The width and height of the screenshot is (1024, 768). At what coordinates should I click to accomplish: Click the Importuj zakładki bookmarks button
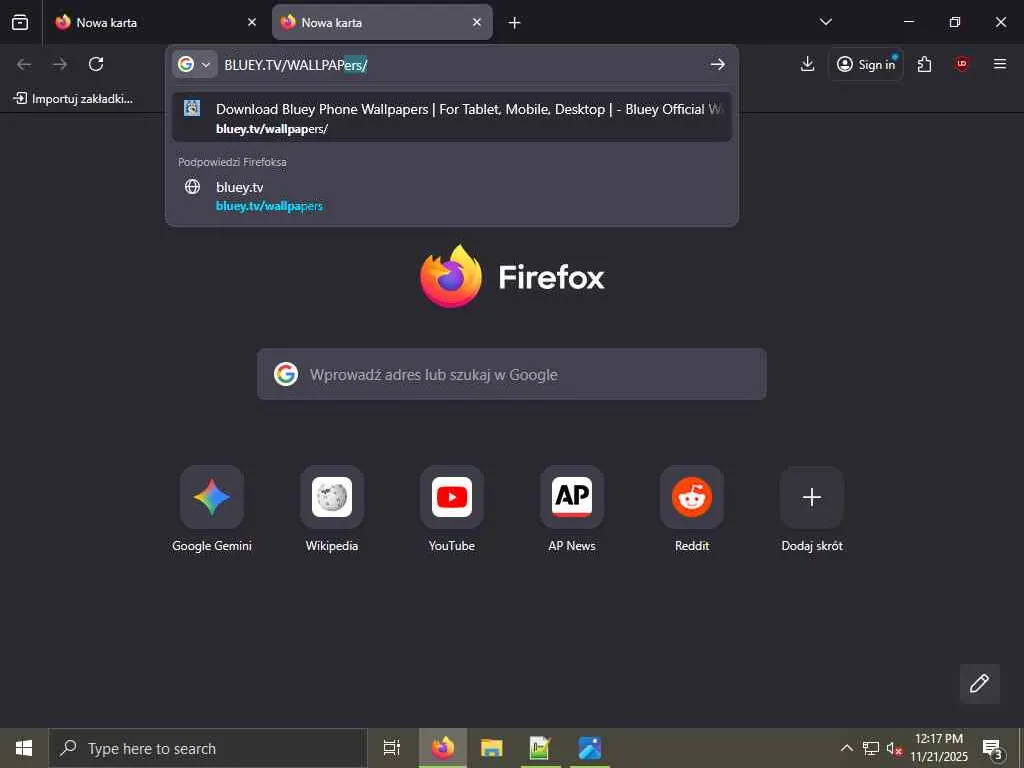[x=73, y=99]
